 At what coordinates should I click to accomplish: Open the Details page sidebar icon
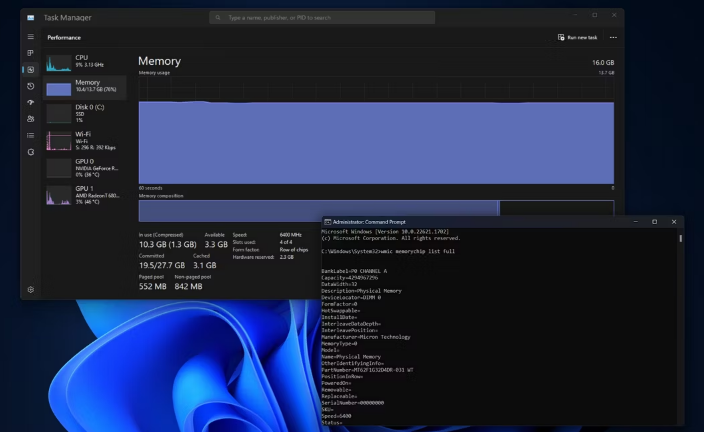pyautogui.click(x=31, y=135)
